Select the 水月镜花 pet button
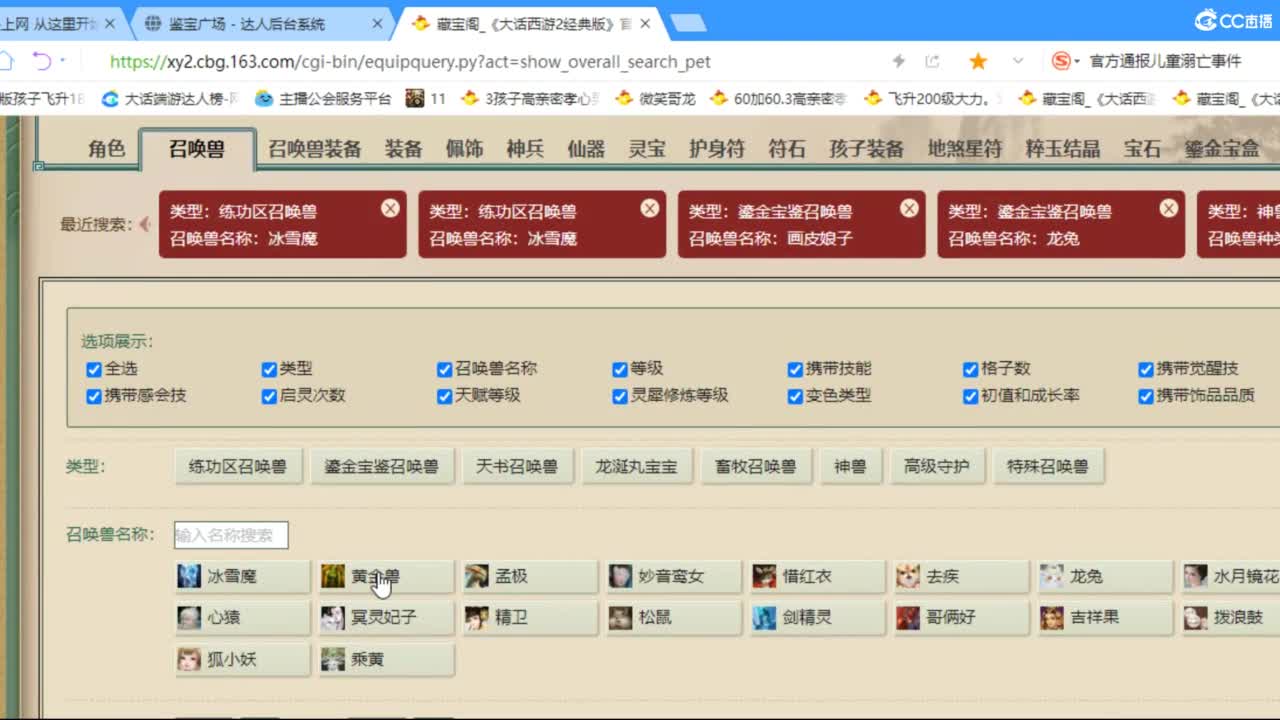 point(1231,576)
